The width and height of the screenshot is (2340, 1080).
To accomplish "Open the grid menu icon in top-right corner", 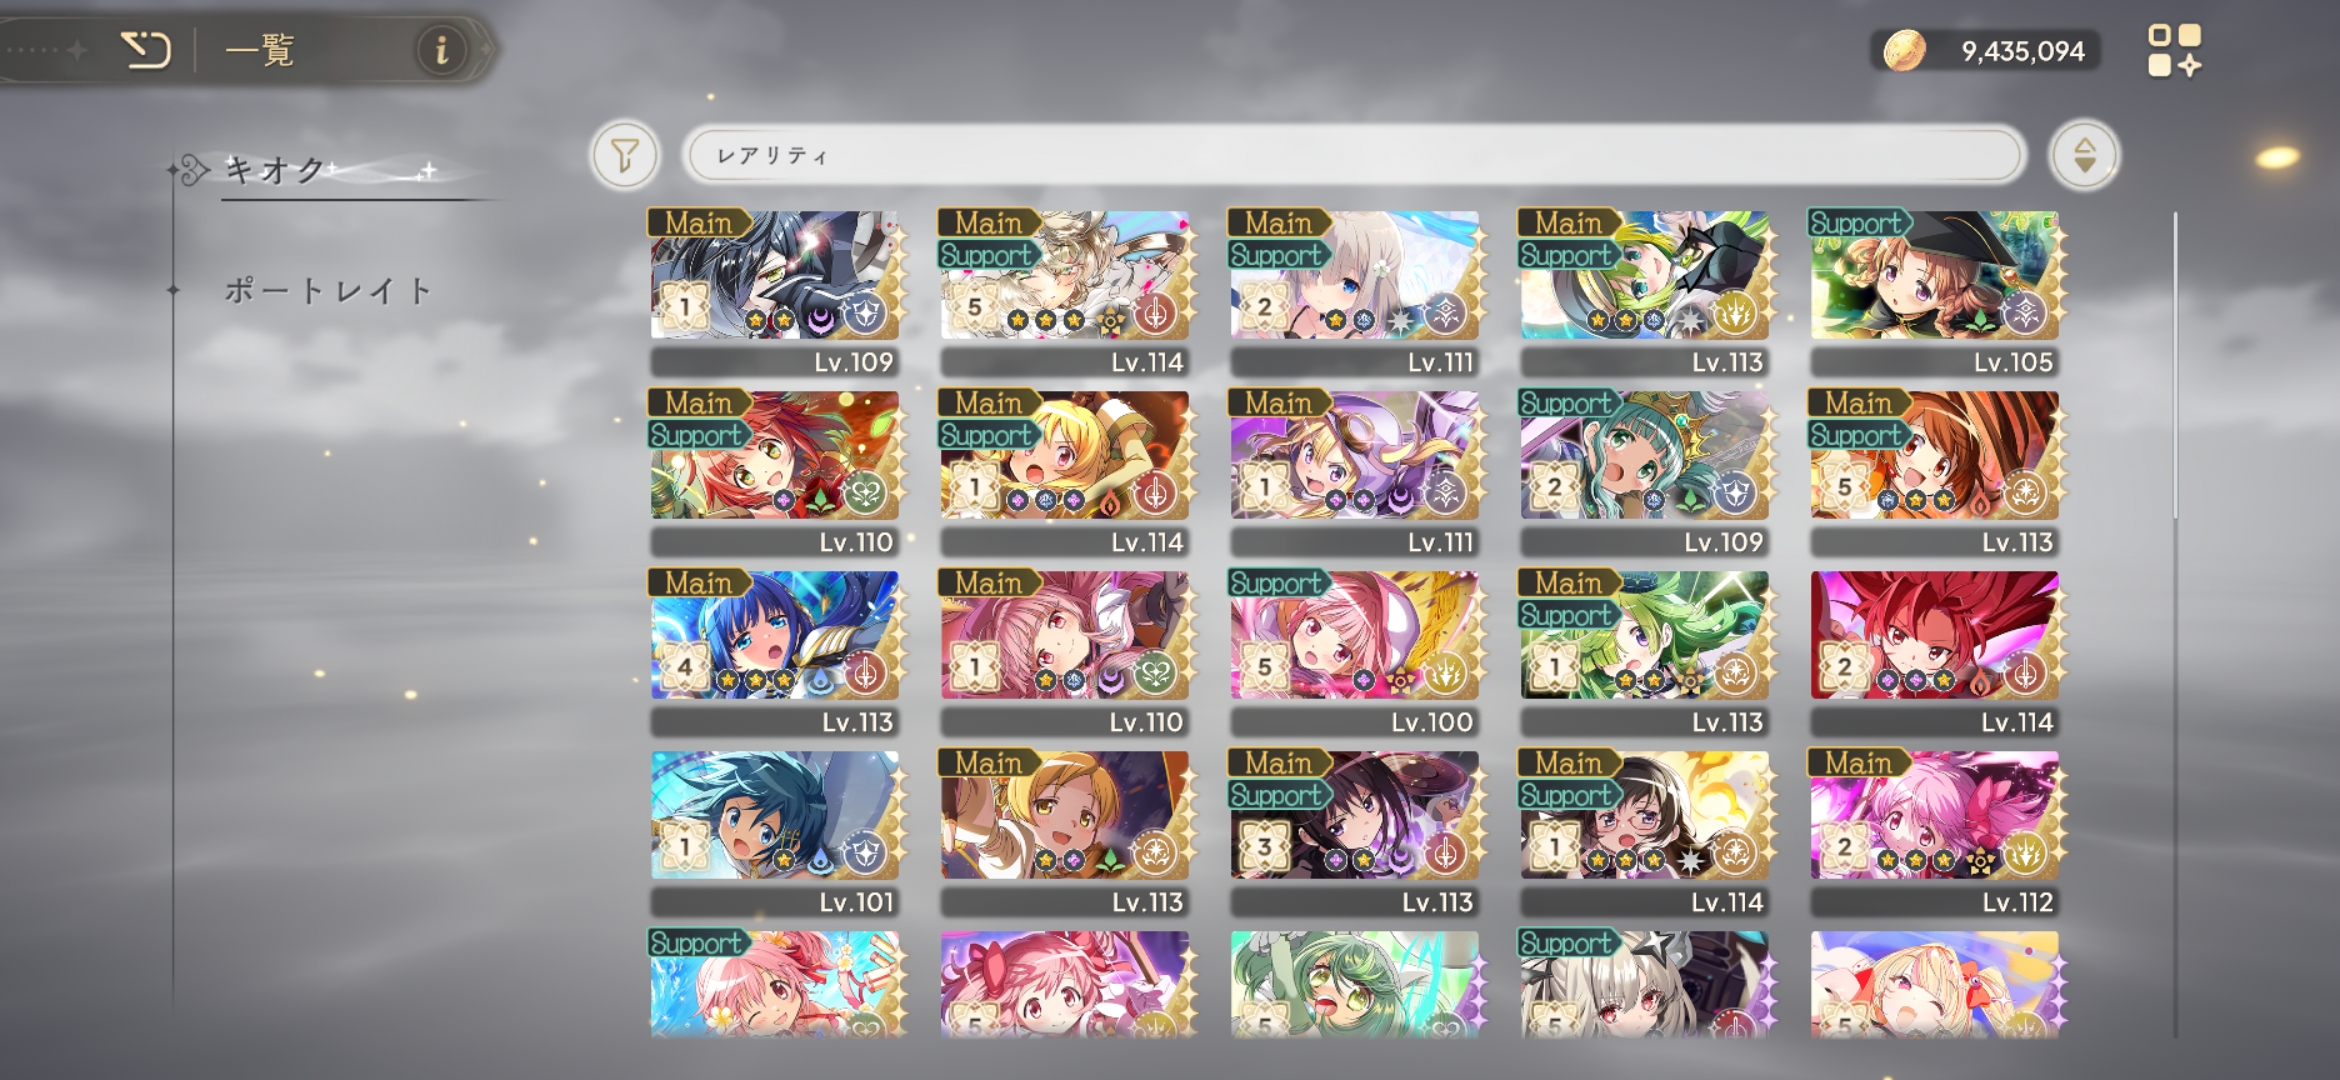I will click(2174, 50).
